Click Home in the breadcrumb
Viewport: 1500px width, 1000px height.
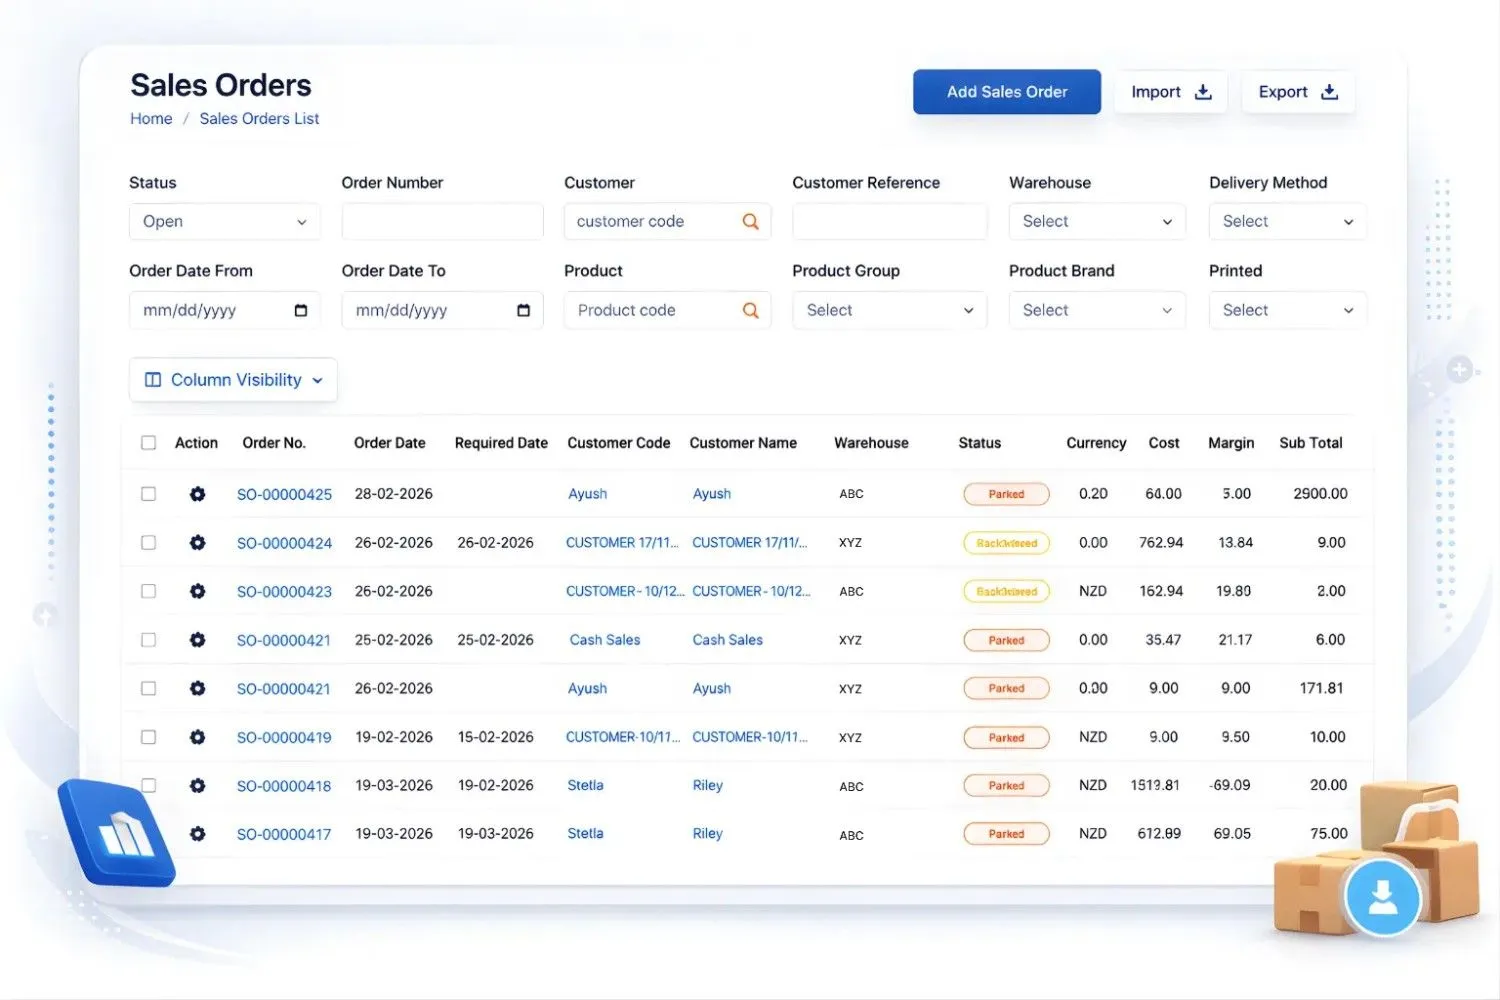click(150, 118)
